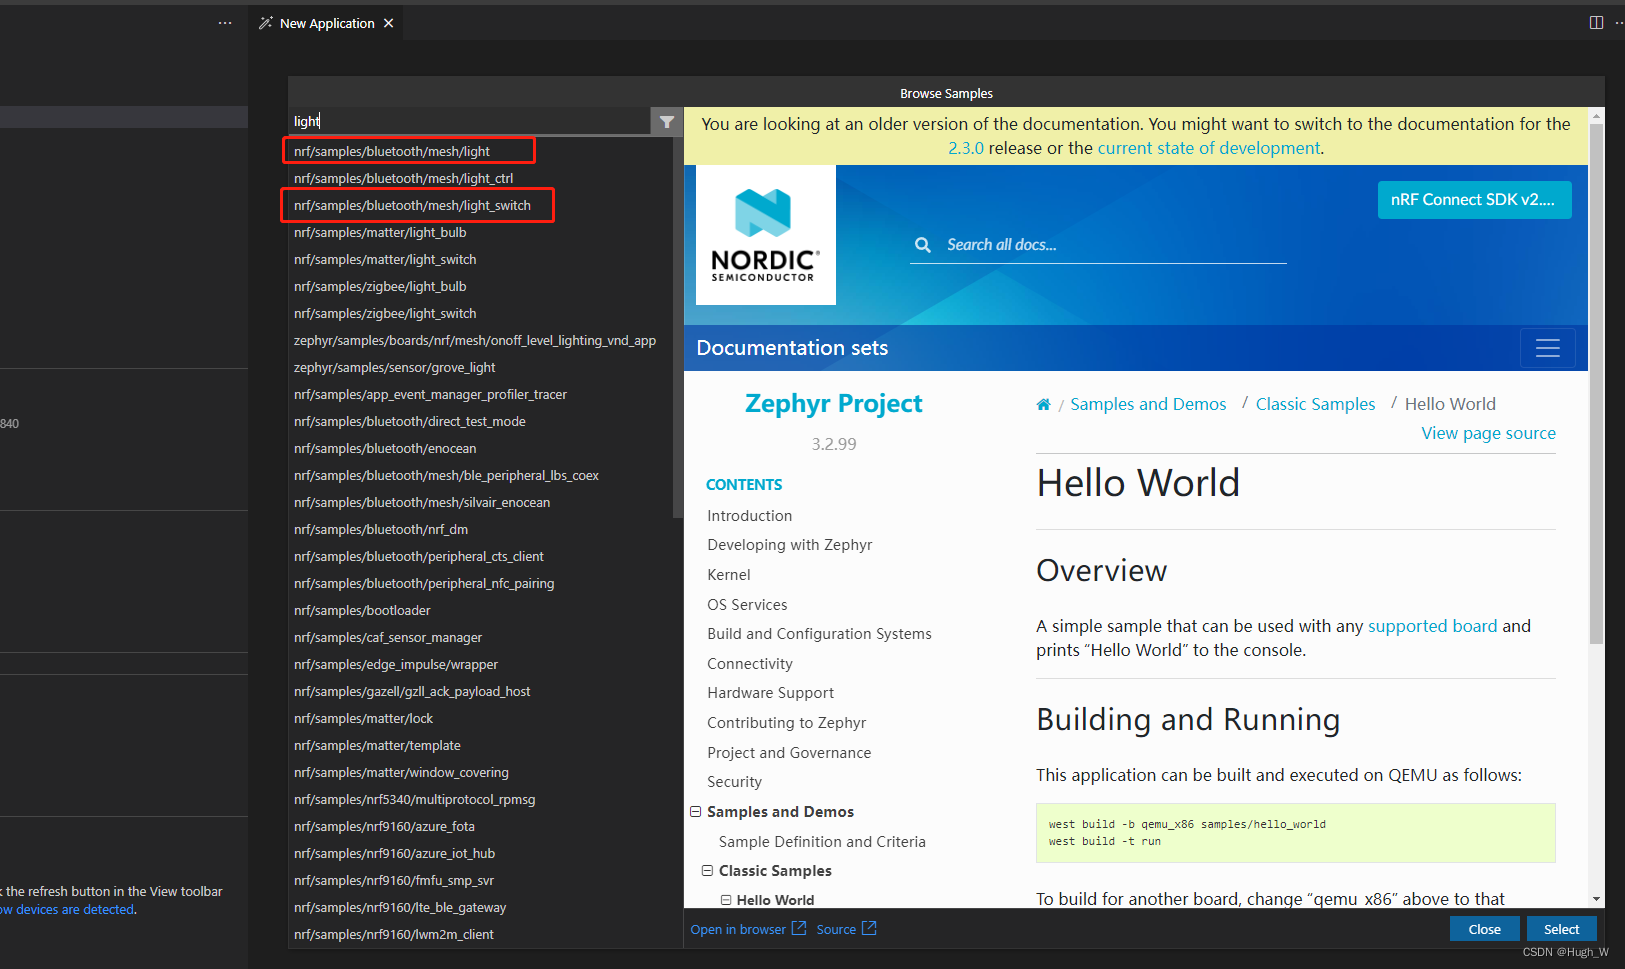Open the Classic Samples breadcrumb link

pos(1315,404)
